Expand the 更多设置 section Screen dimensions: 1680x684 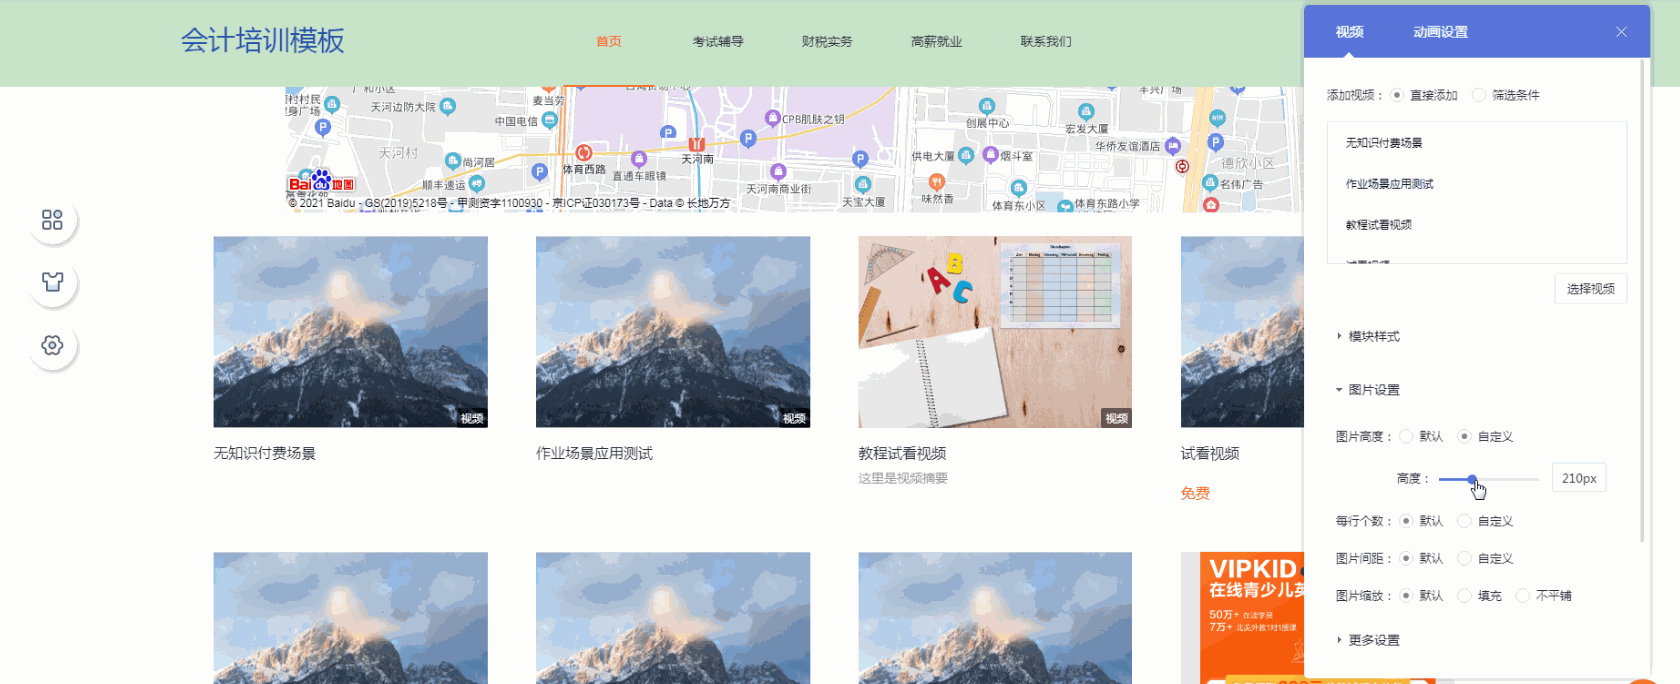[x=1368, y=640]
